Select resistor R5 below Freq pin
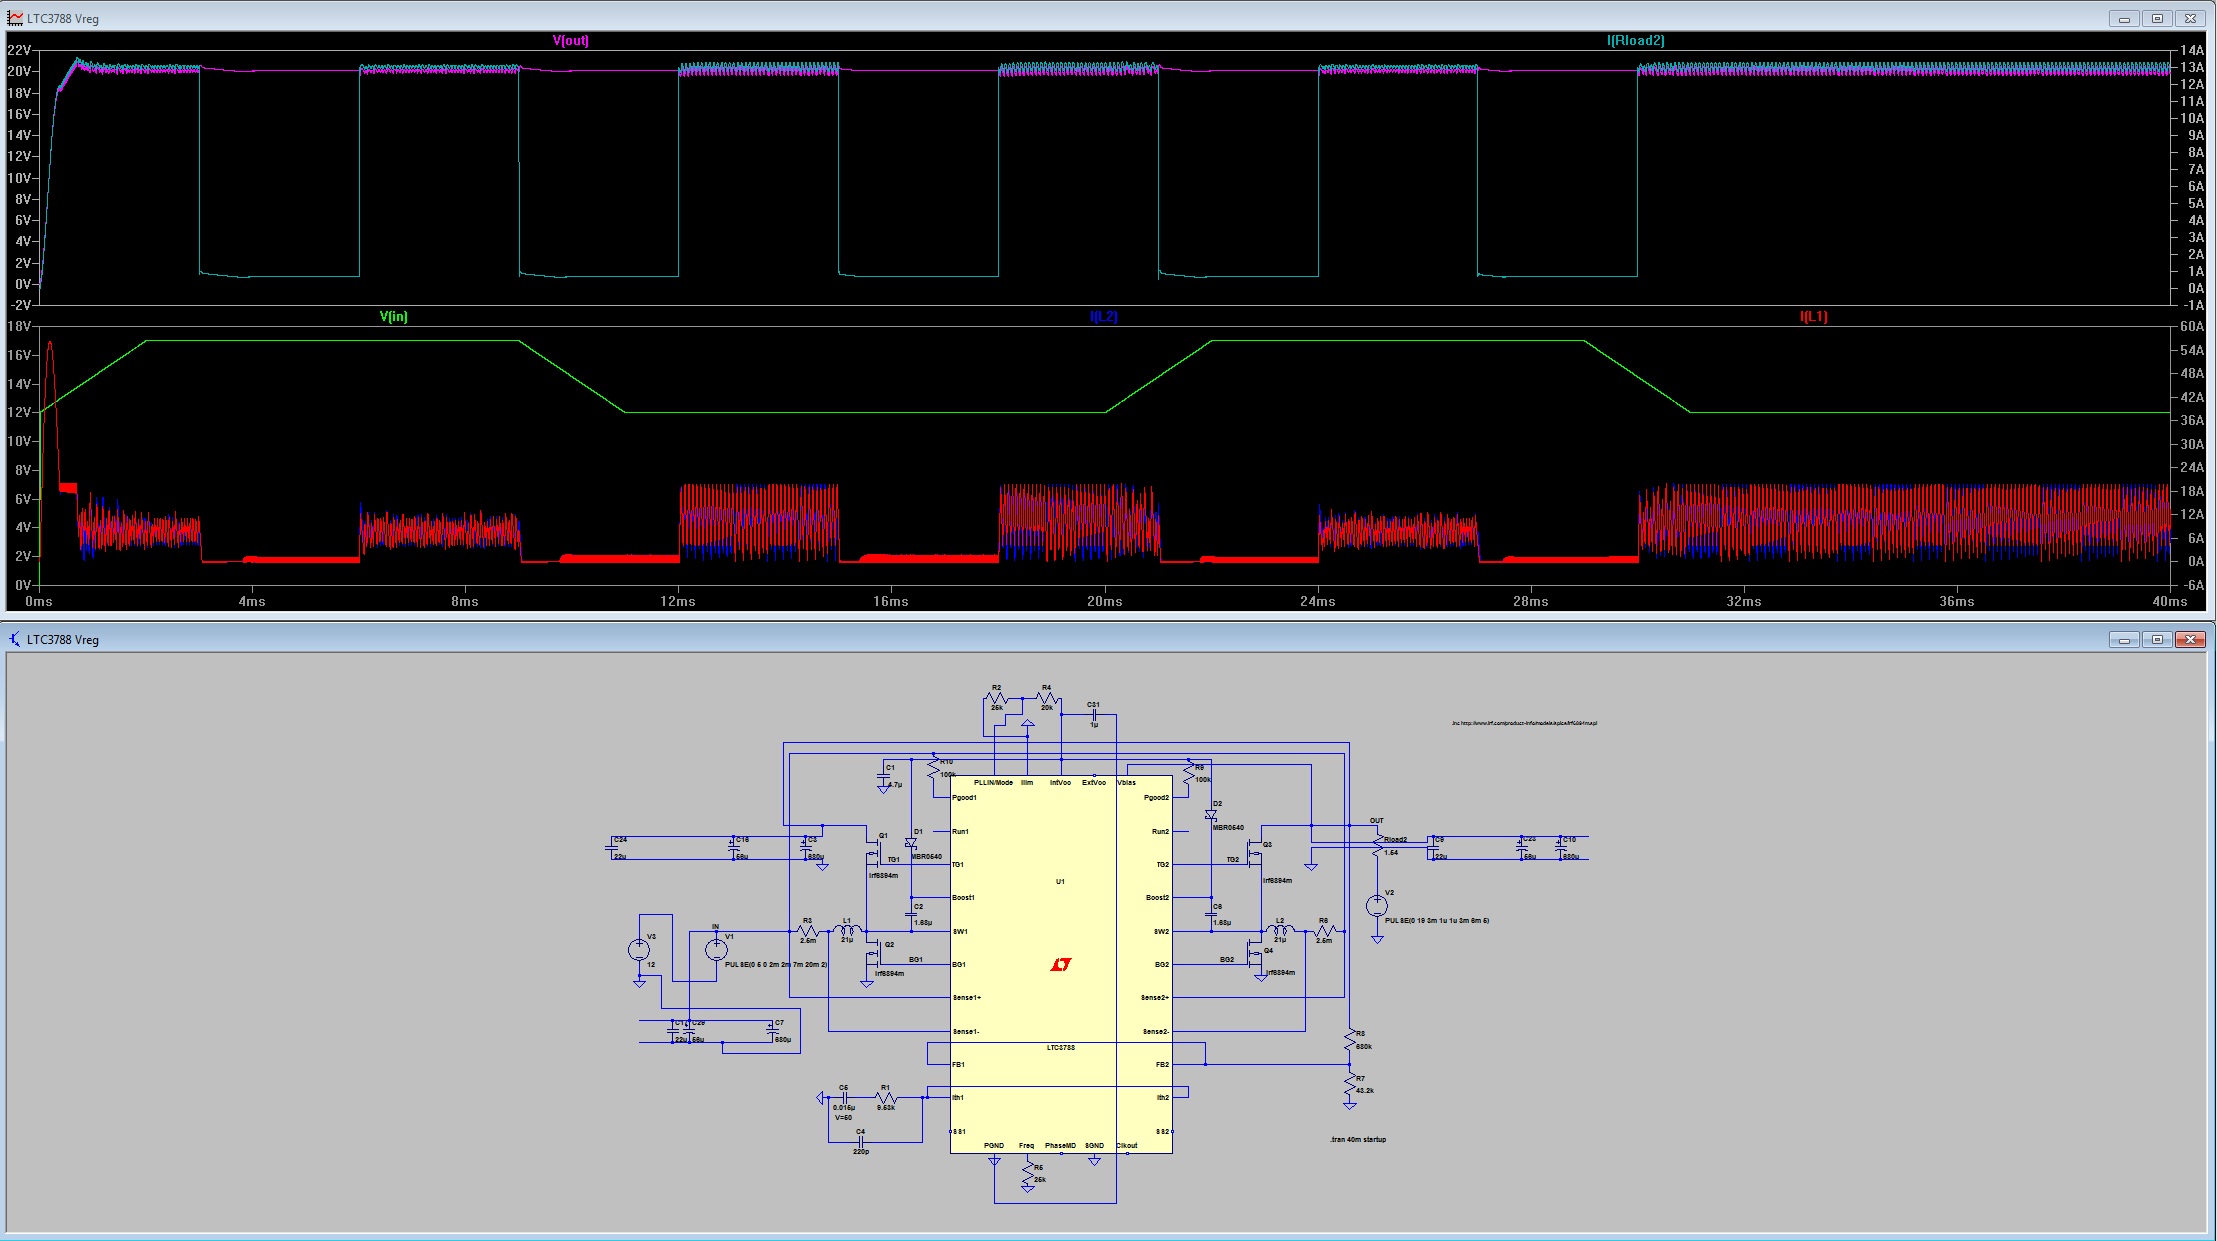This screenshot has width=2217, height=1241. pos(1028,1173)
